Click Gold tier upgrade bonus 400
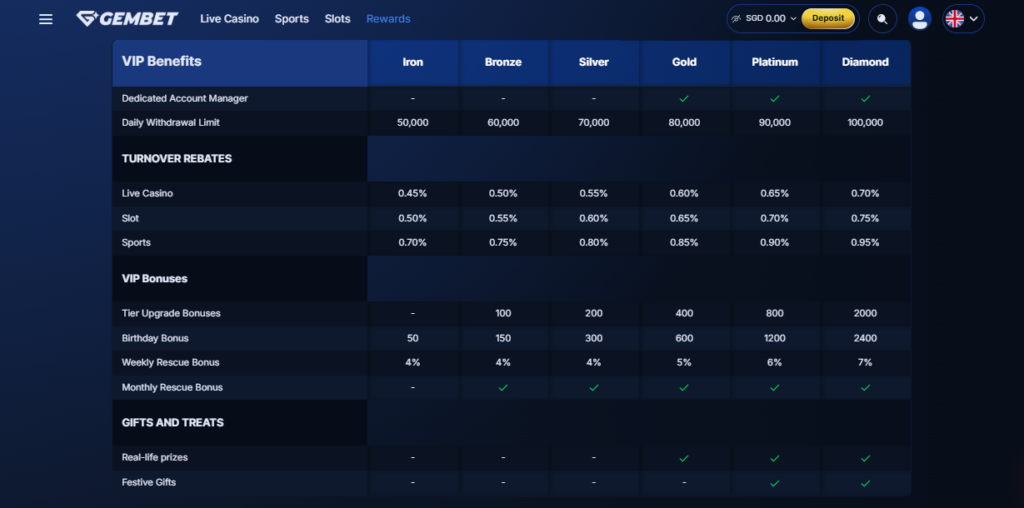1024x508 pixels. (684, 313)
